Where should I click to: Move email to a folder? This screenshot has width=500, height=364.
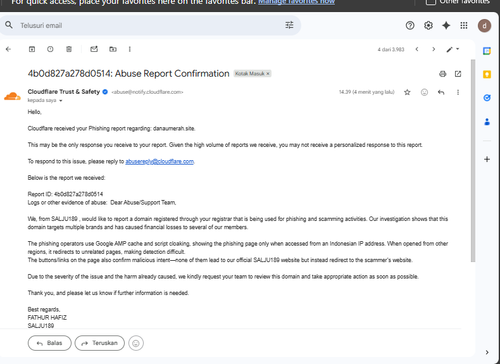click(113, 49)
